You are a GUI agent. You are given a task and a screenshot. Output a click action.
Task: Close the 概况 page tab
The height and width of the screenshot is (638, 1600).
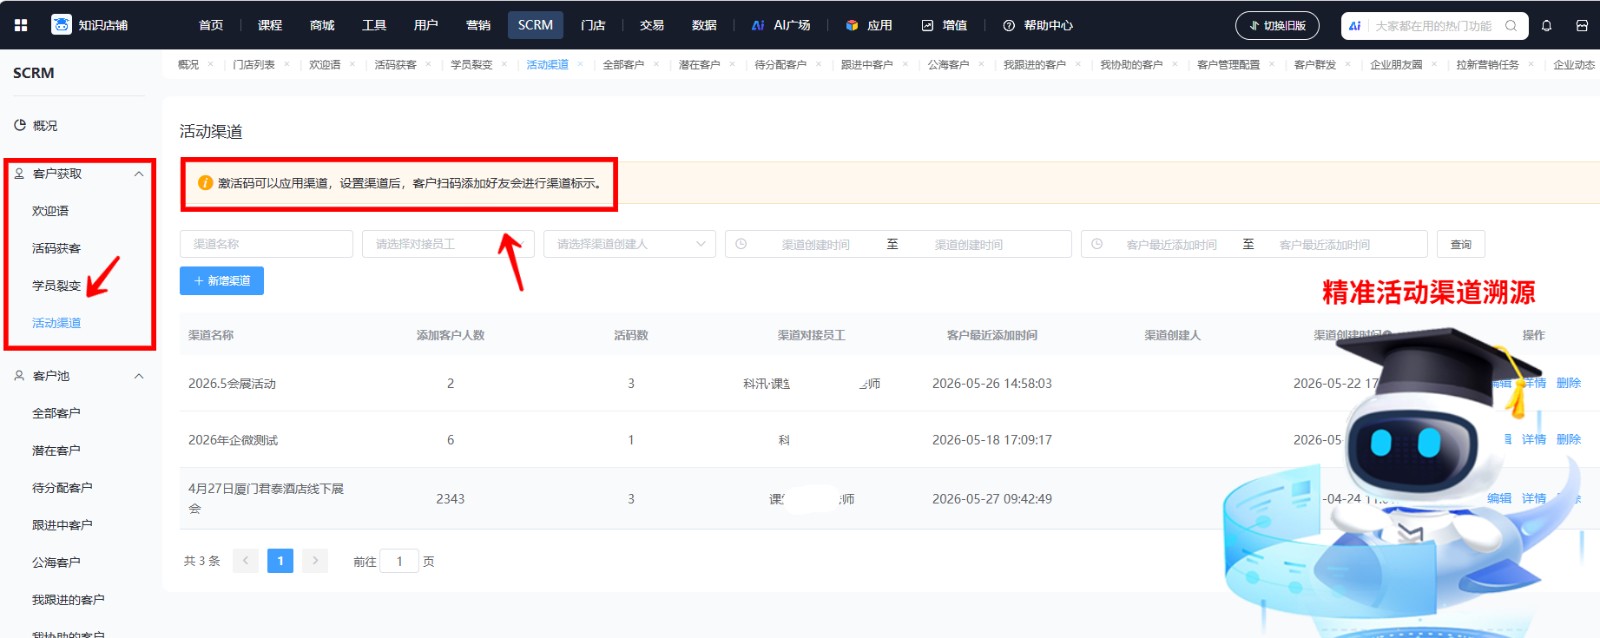[x=210, y=65]
